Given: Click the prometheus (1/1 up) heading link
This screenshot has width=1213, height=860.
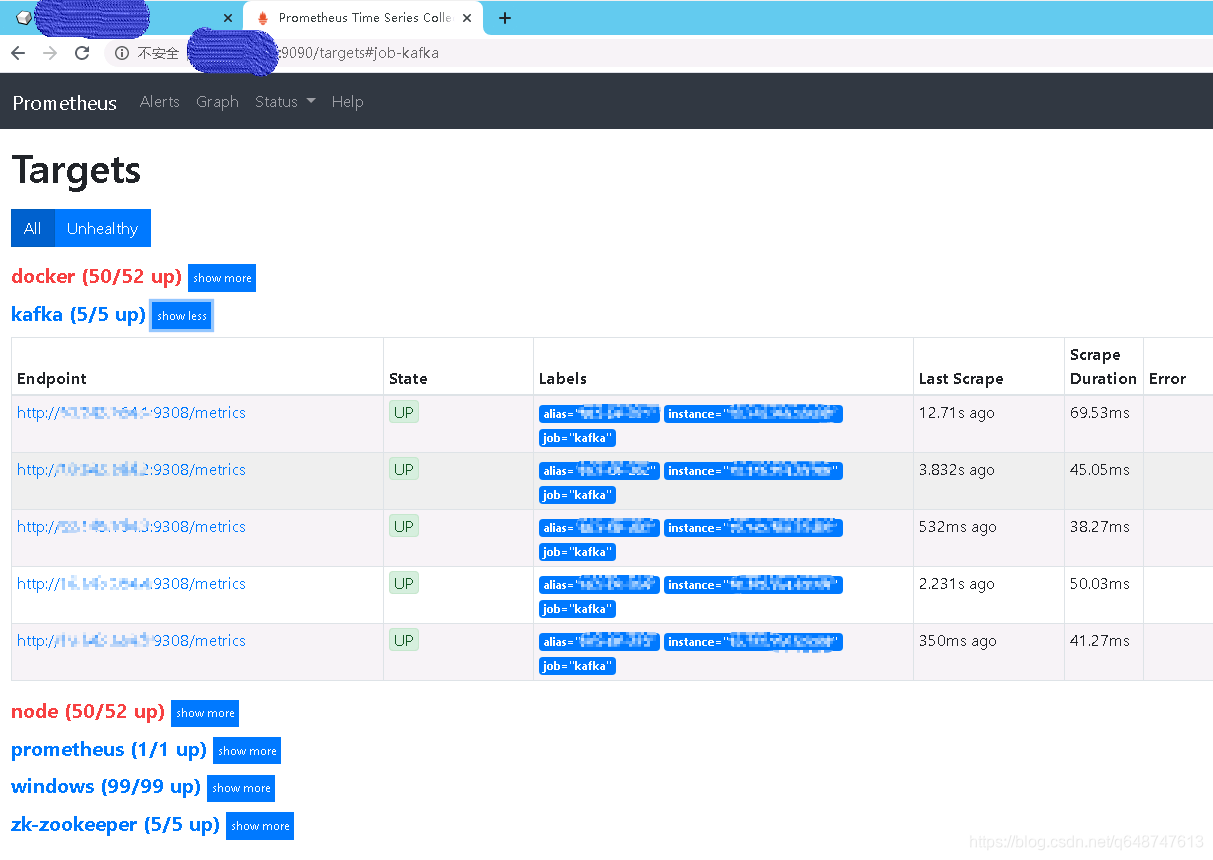Looking at the screenshot, I should 109,749.
